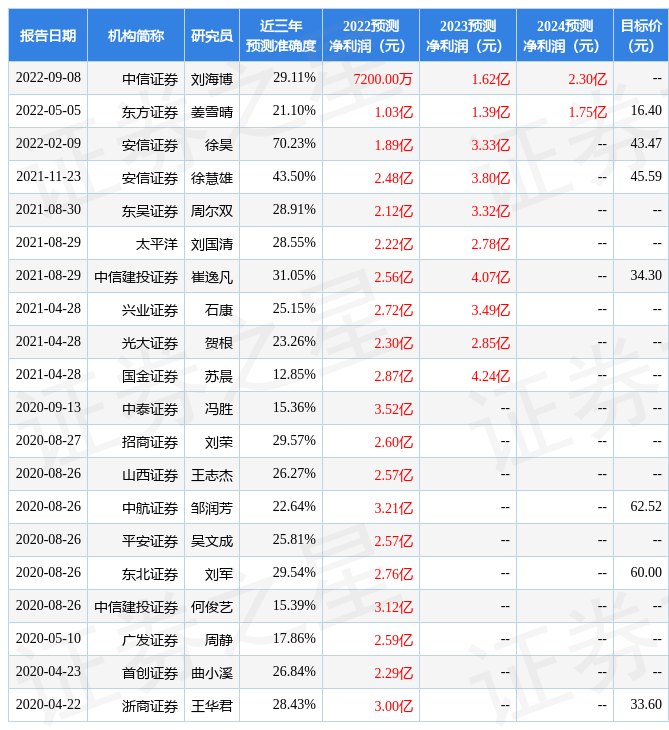Click target price 33.60
This screenshot has width=669, height=730.
[x=646, y=705]
